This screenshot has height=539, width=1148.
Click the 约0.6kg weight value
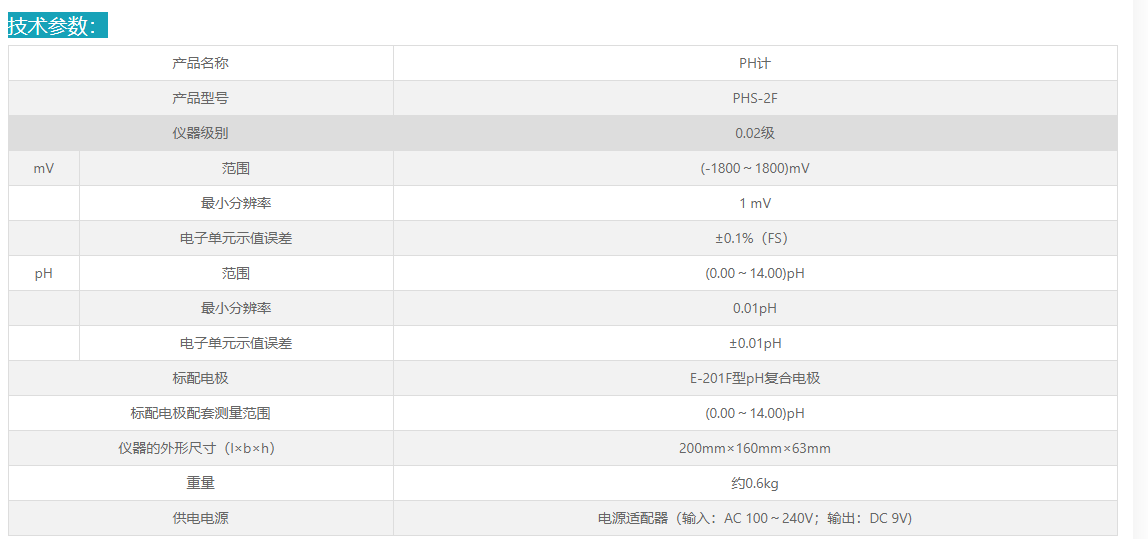(x=754, y=483)
